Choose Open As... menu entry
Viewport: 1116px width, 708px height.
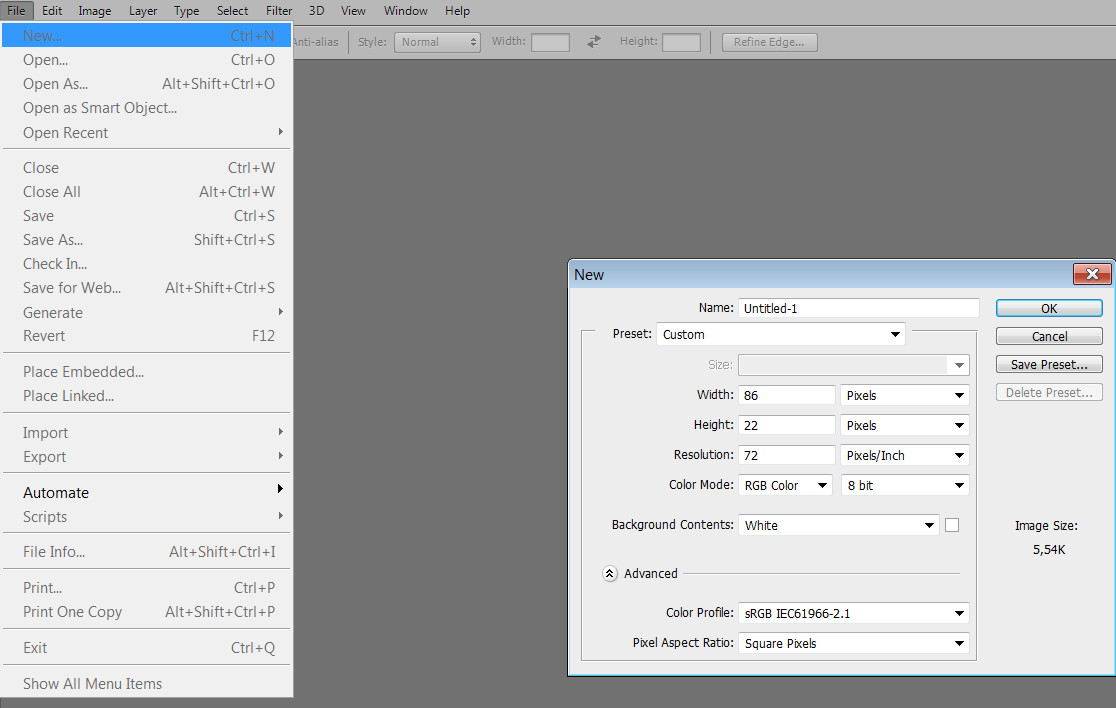(147, 84)
